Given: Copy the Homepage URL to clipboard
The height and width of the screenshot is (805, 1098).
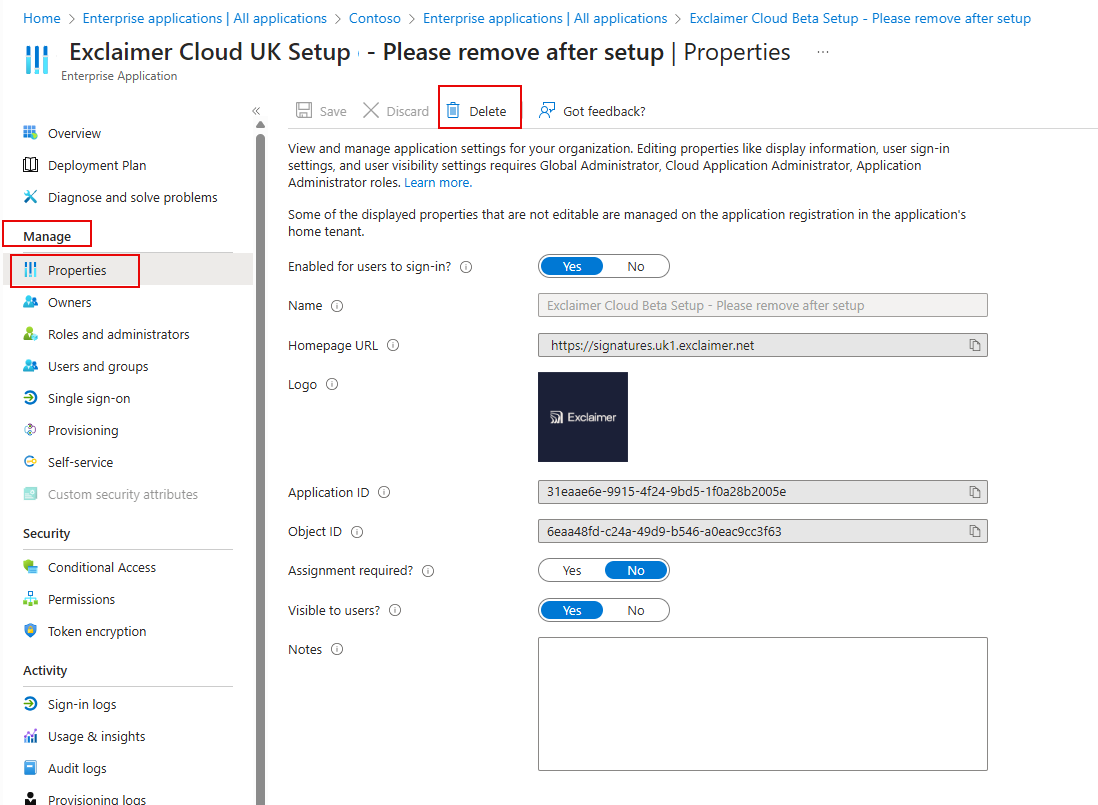Looking at the screenshot, I should click(974, 345).
